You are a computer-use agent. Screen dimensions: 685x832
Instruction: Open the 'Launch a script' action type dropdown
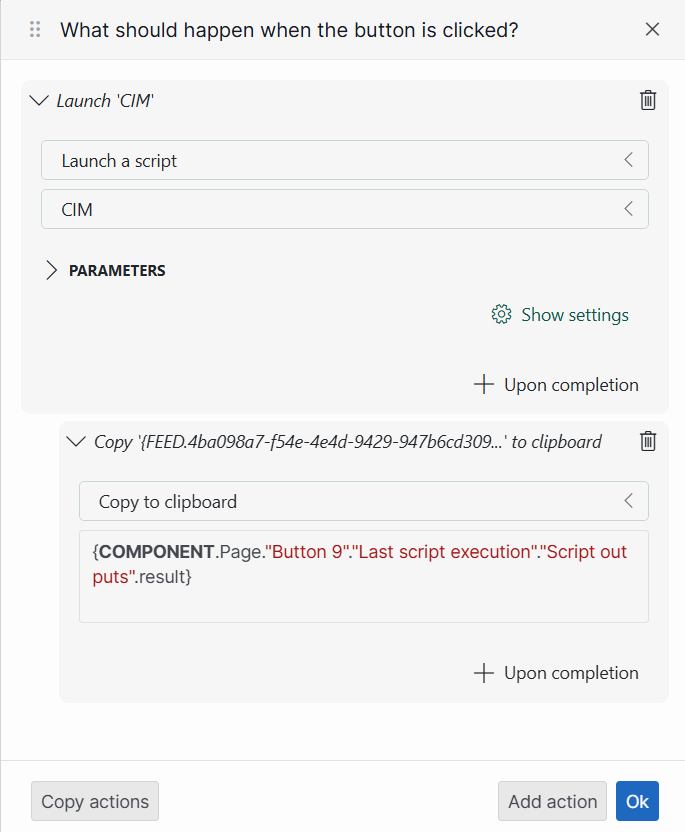(x=344, y=160)
